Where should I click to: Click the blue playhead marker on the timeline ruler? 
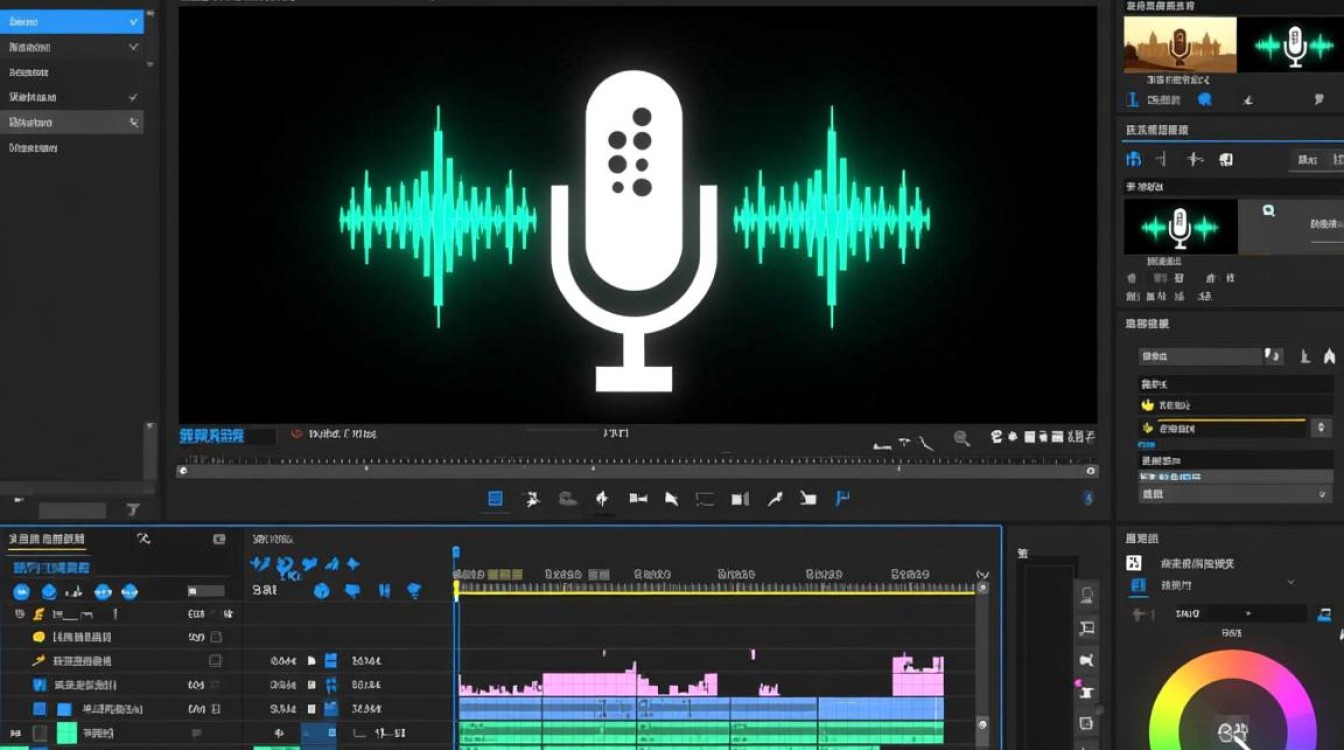coord(456,552)
